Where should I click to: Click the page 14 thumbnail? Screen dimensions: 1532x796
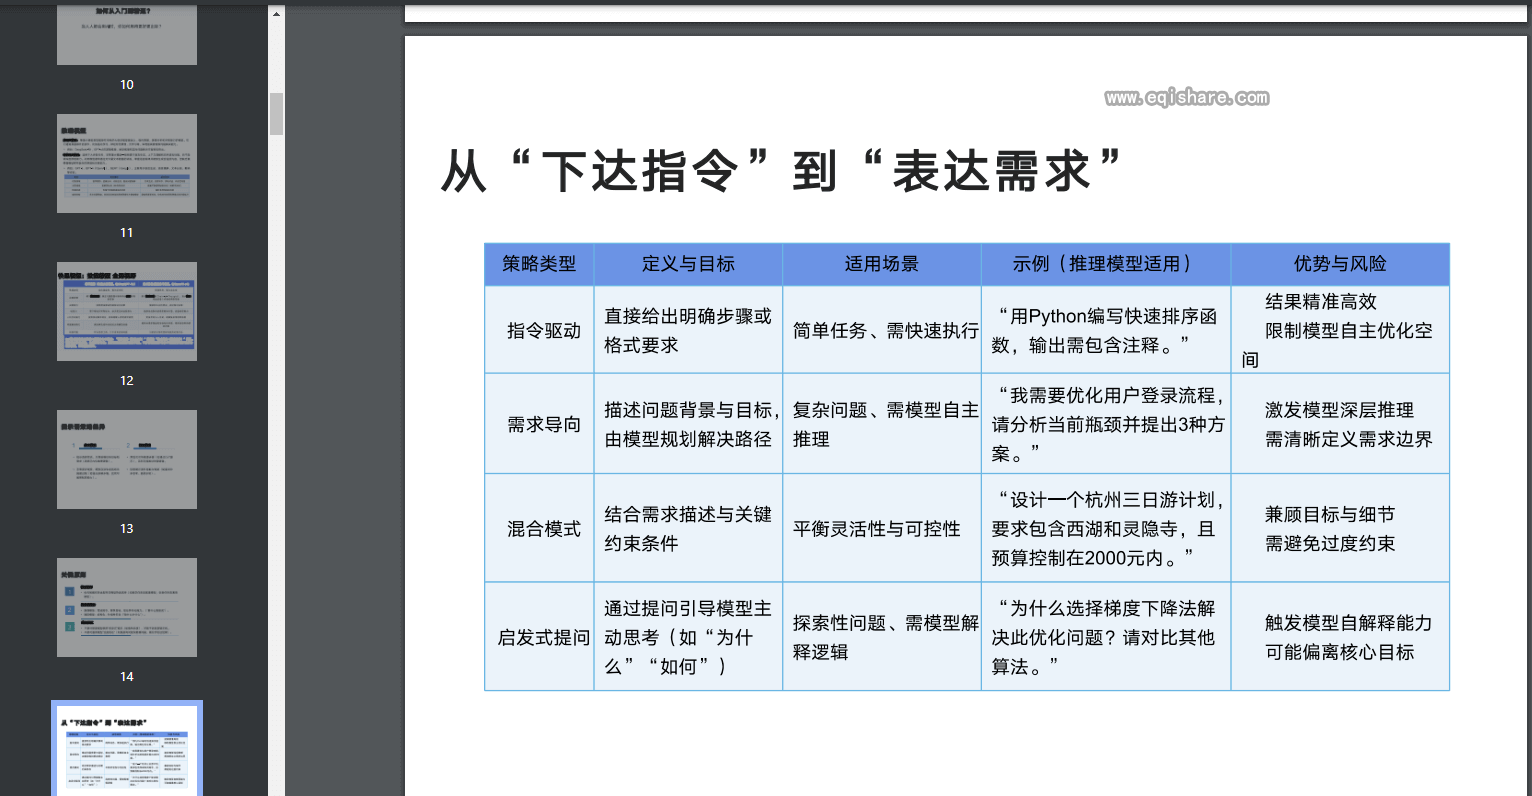pos(127,607)
